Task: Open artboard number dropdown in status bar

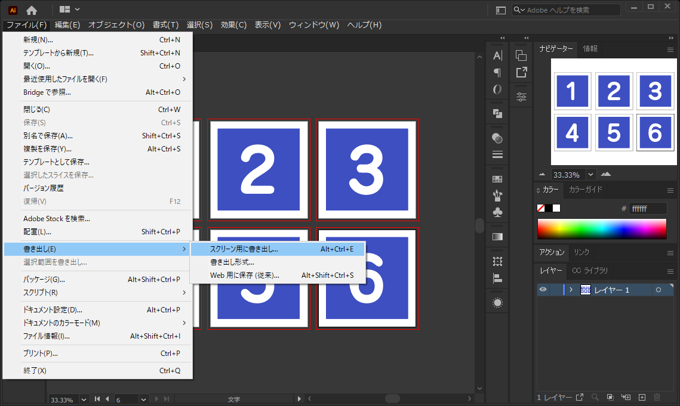Action: coord(144,399)
